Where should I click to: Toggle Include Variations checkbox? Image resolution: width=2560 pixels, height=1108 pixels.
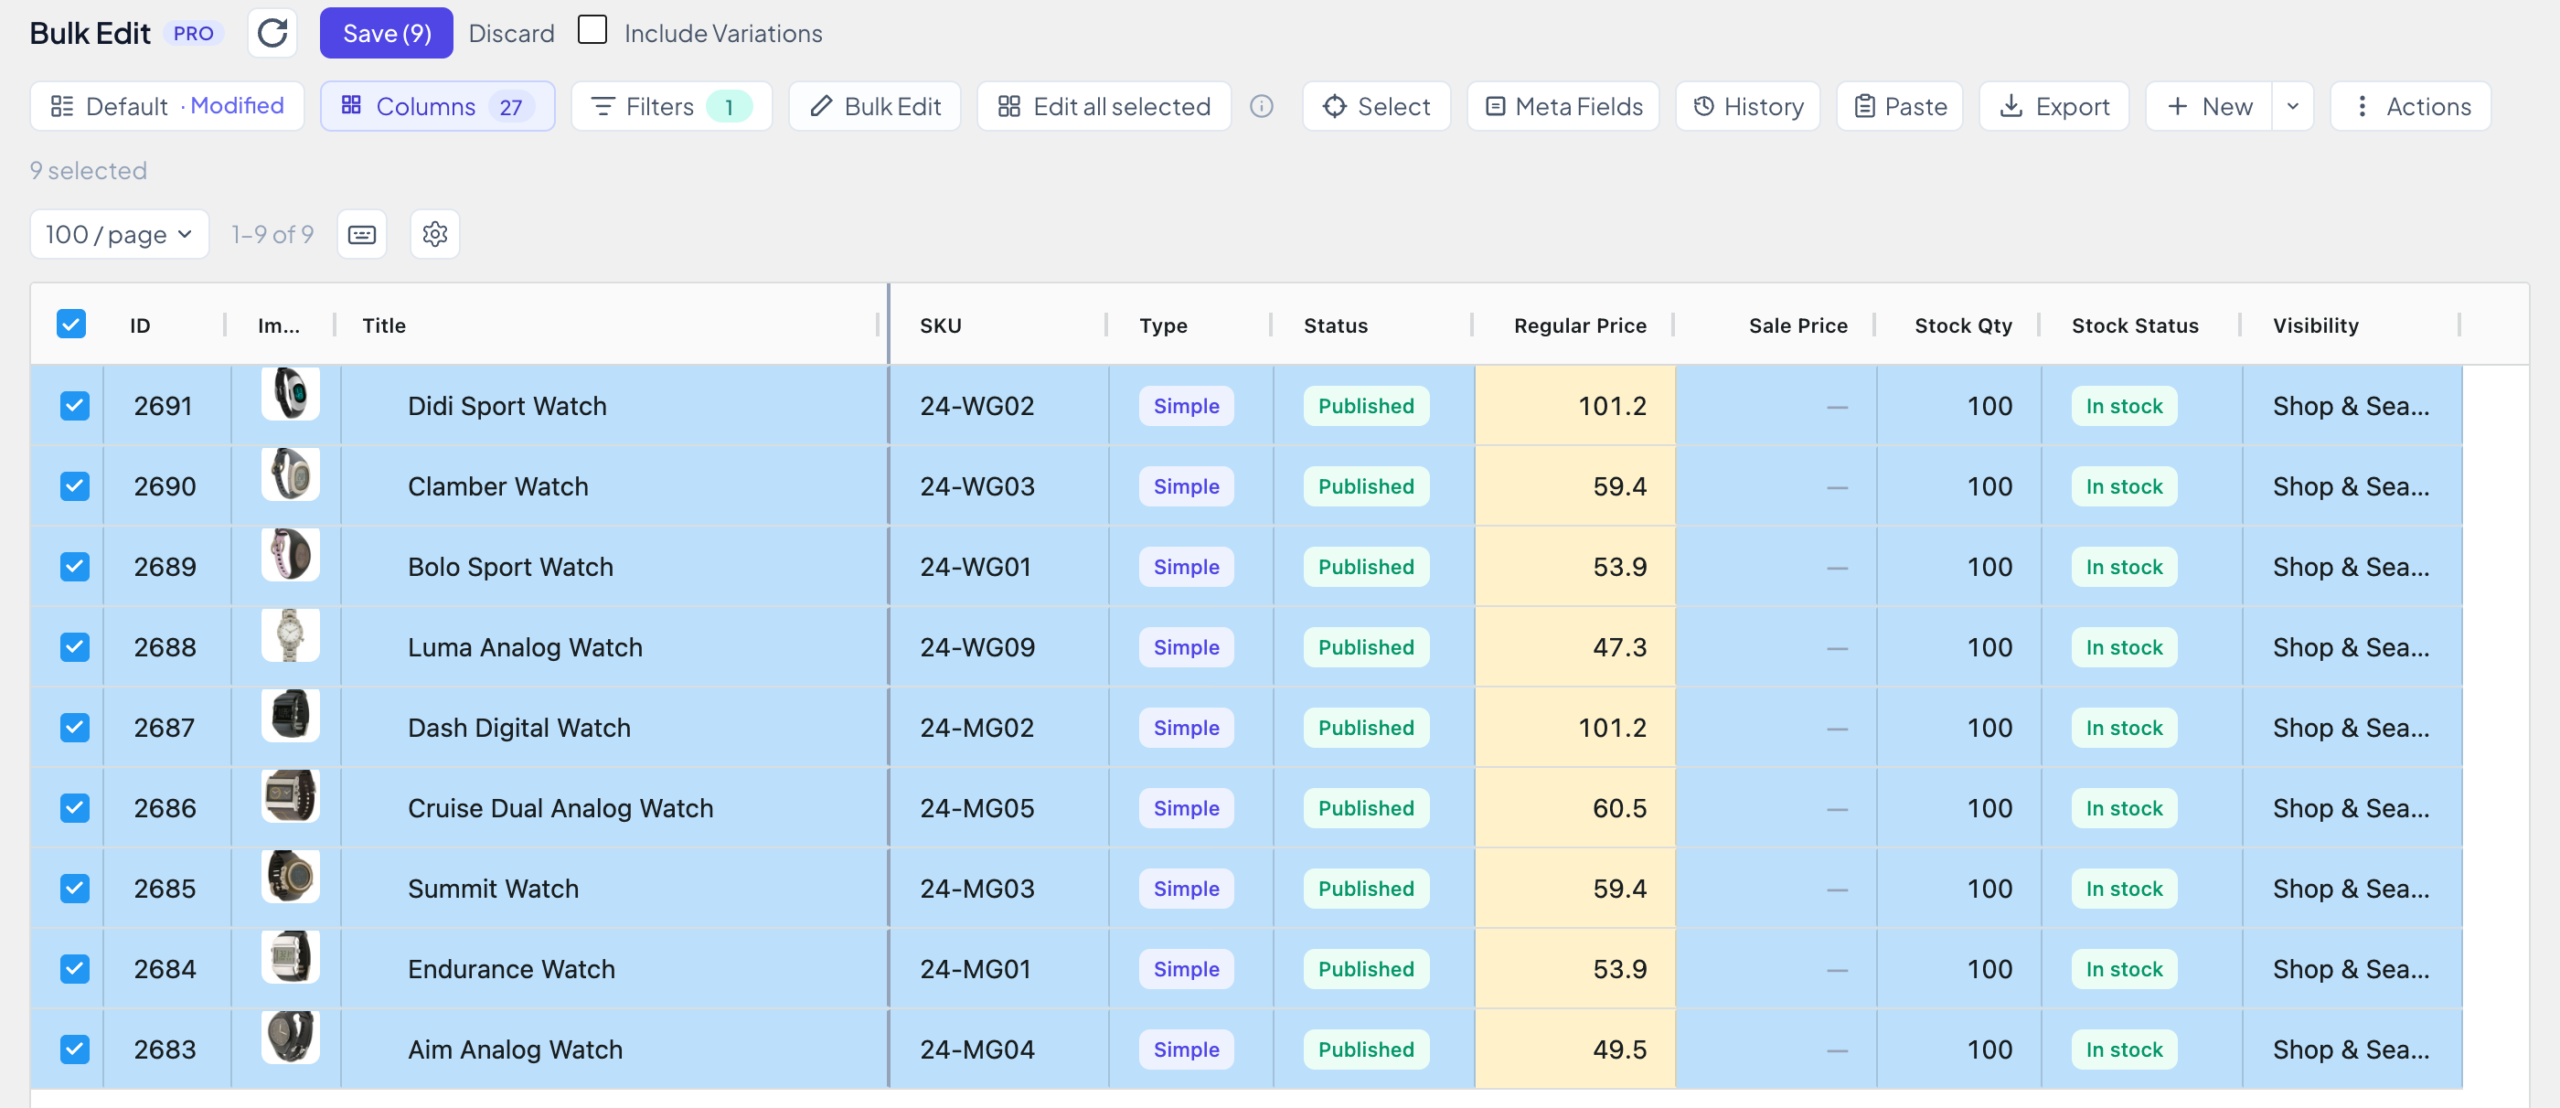point(592,30)
